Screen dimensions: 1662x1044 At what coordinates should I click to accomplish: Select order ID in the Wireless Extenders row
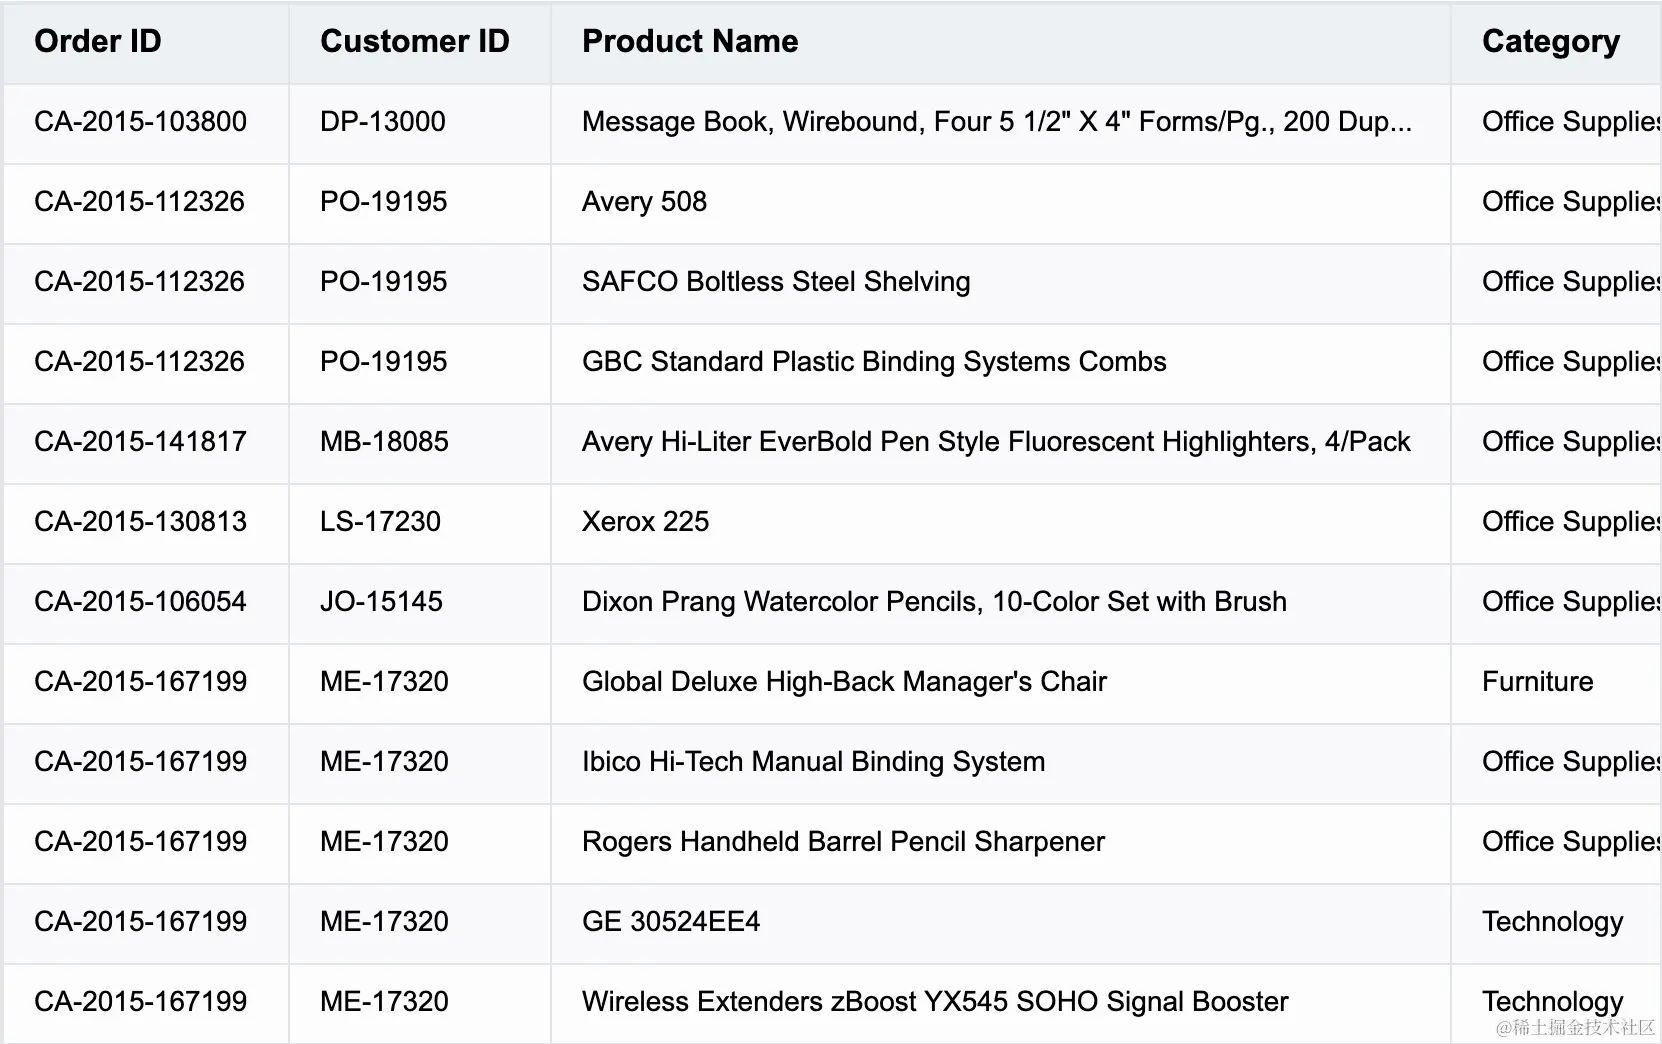[146, 1004]
